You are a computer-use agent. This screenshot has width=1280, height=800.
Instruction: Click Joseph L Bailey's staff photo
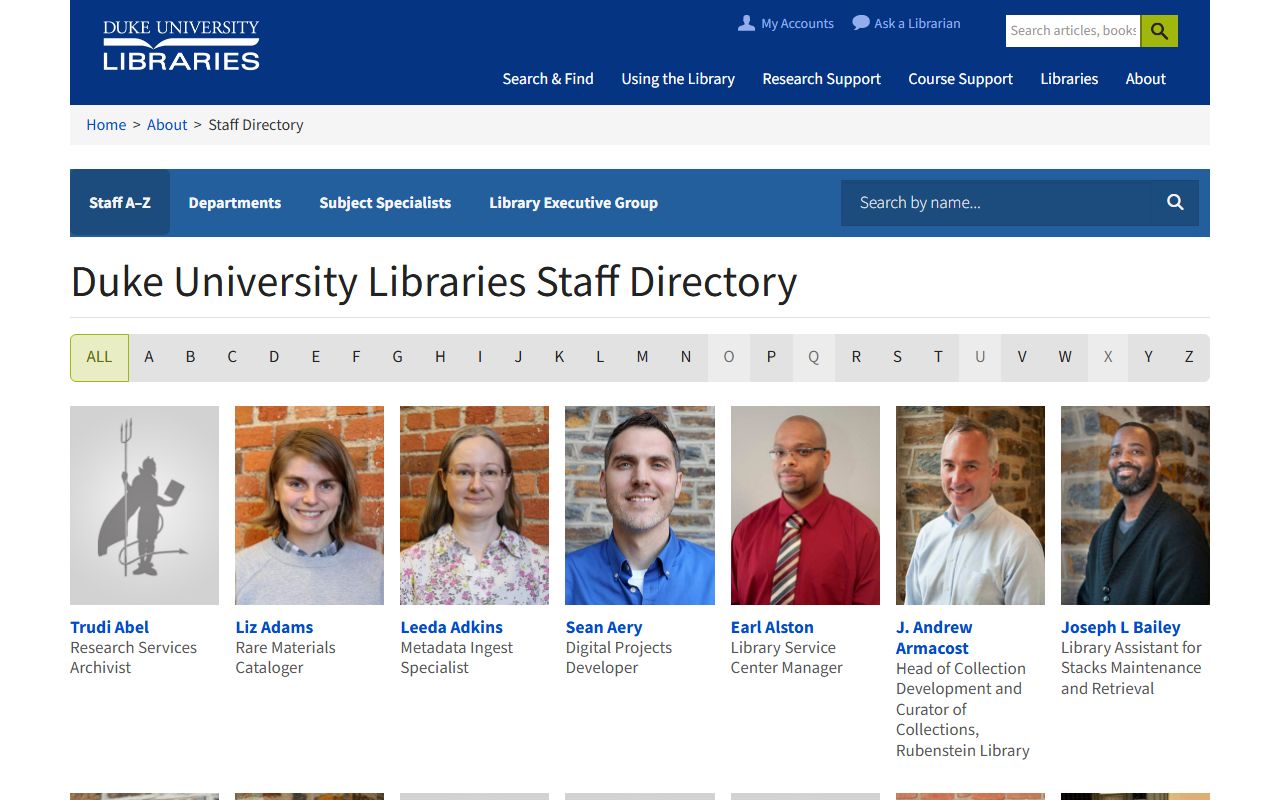1135,505
